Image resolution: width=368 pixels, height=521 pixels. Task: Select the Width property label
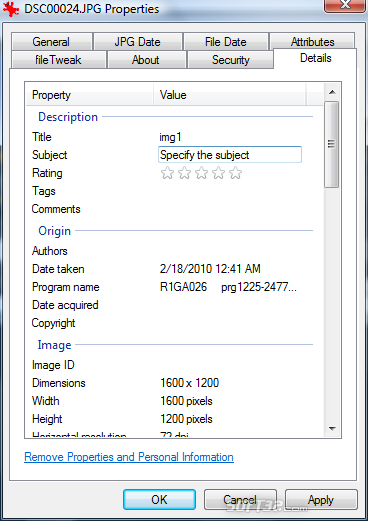(46, 401)
